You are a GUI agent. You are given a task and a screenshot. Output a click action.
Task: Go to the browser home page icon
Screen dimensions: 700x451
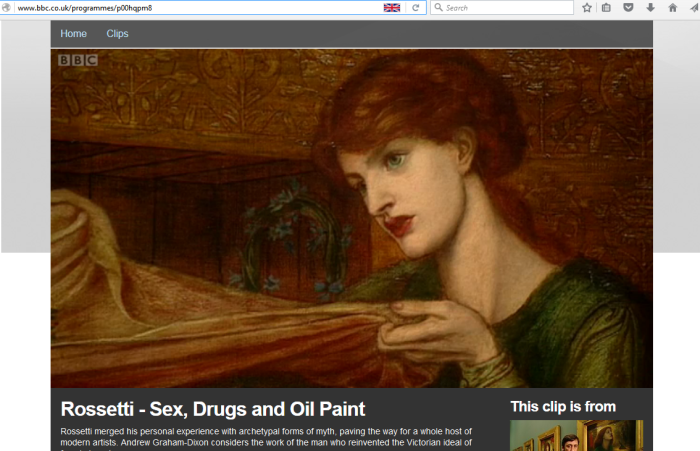pyautogui.click(x=673, y=8)
